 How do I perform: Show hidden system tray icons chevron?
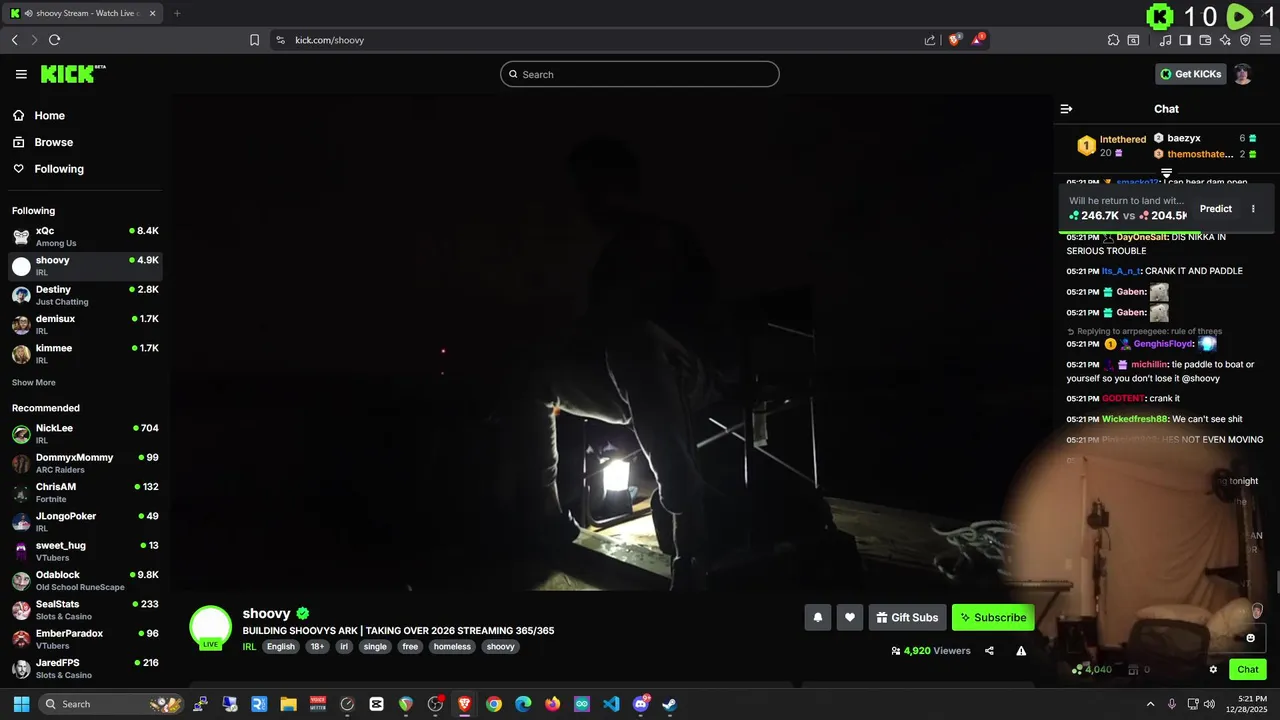pyautogui.click(x=1150, y=704)
